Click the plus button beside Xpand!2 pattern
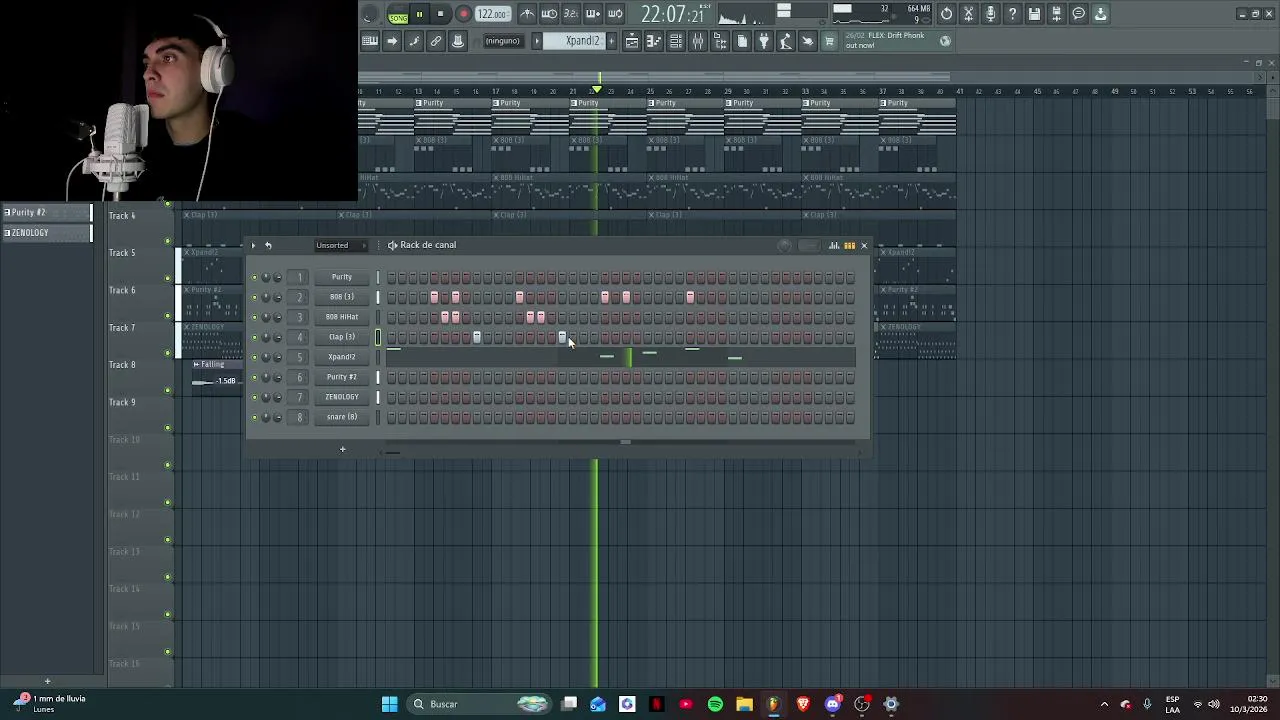The width and height of the screenshot is (1280, 720). [610, 41]
